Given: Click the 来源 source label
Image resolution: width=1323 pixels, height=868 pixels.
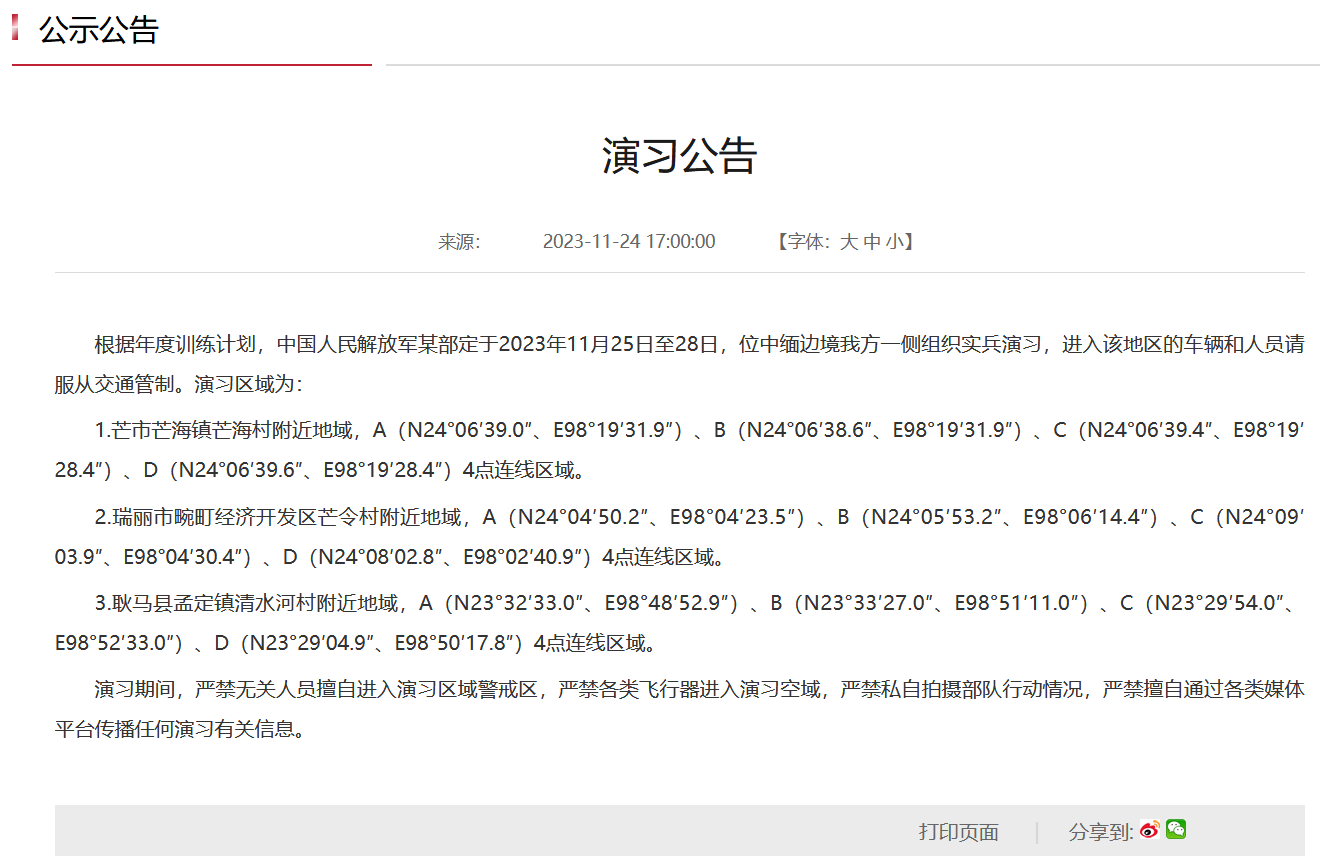Looking at the screenshot, I should pyautogui.click(x=459, y=241).
